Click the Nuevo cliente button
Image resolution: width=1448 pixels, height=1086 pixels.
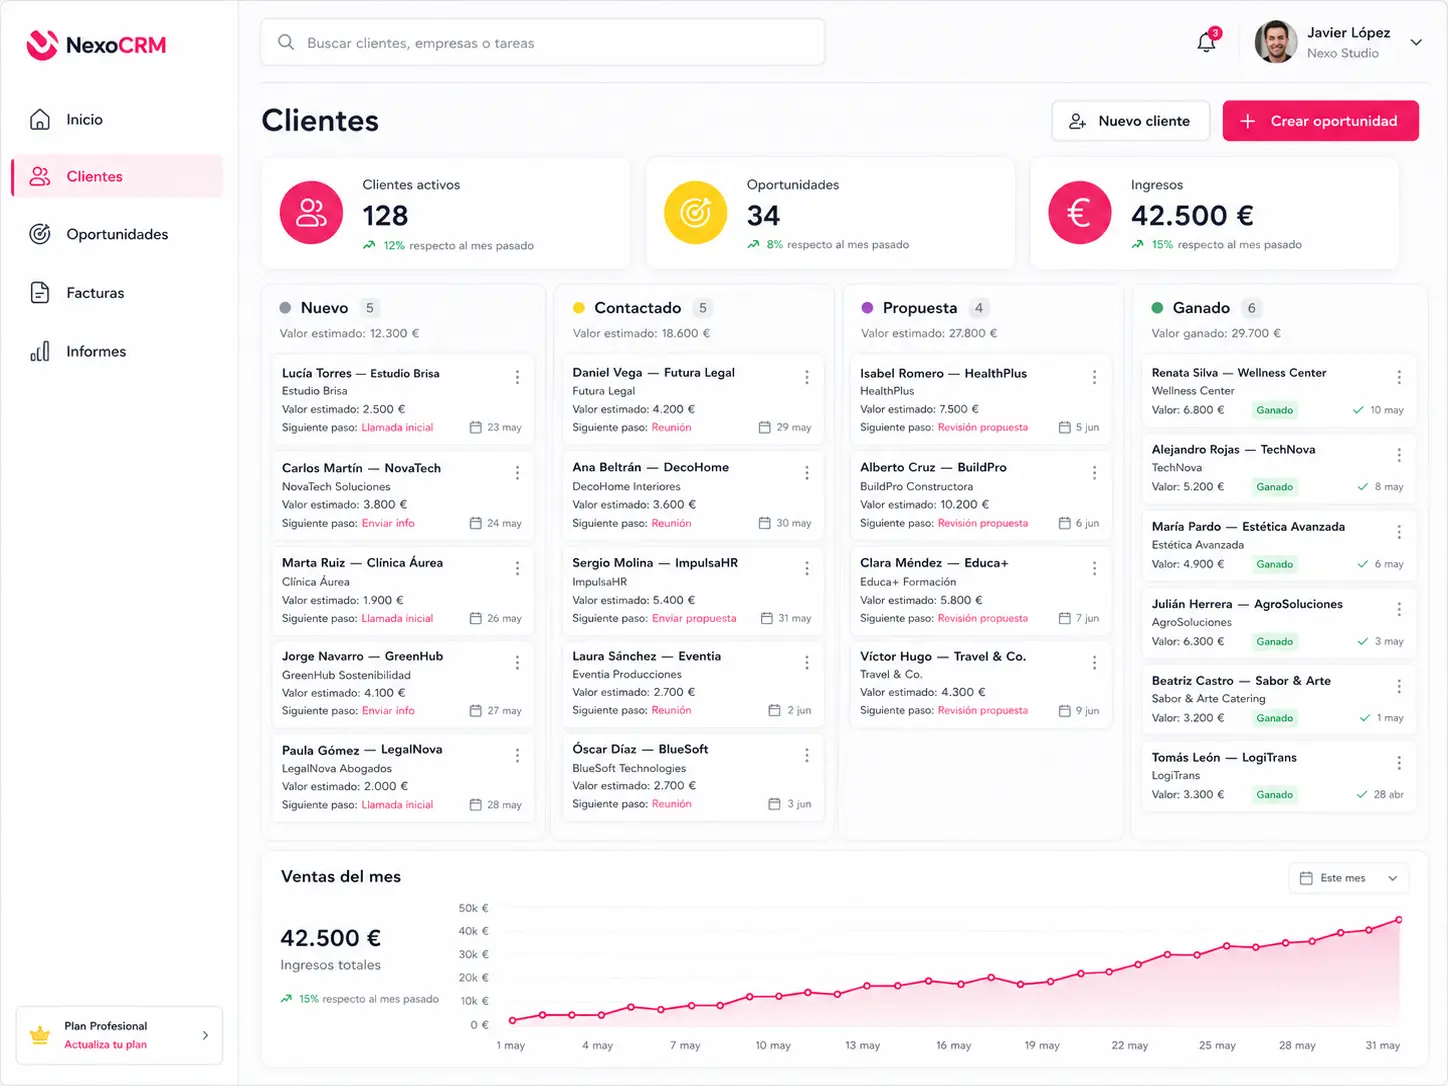point(1130,121)
